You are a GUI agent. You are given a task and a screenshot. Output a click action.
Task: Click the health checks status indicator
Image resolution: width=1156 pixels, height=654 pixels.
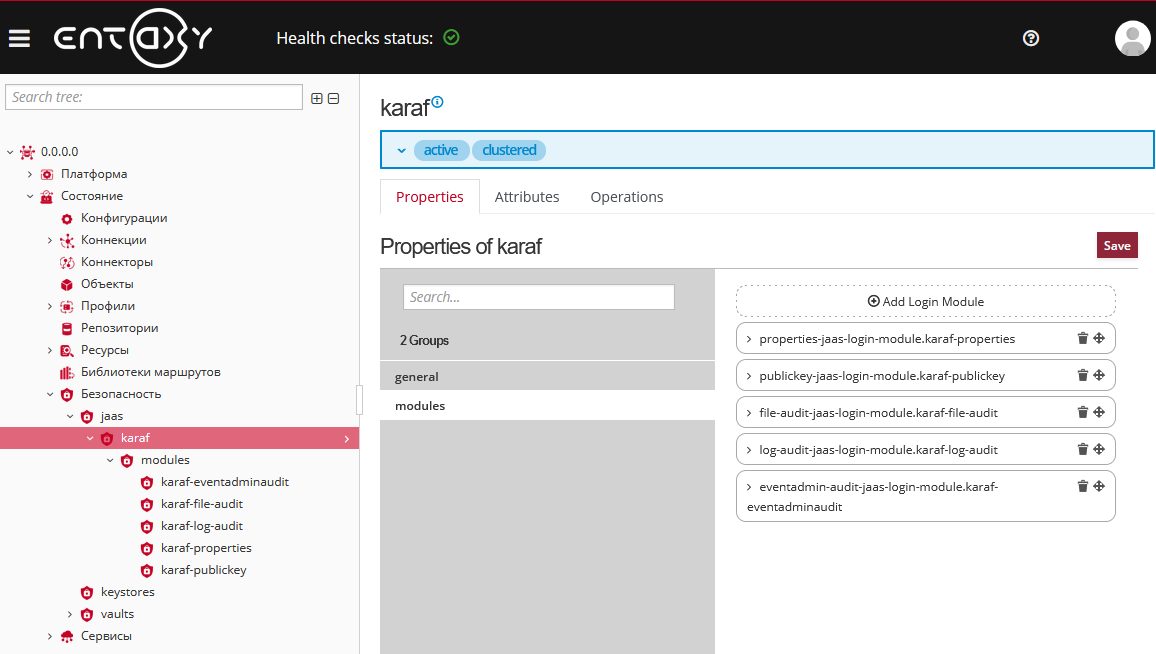coord(451,38)
